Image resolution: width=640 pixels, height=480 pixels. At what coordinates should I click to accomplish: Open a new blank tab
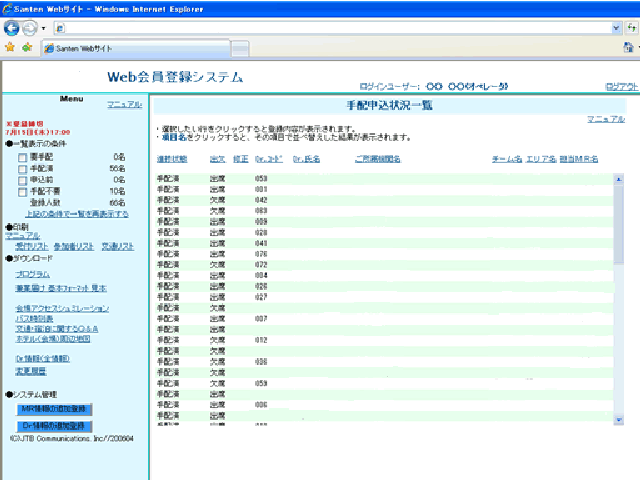[240, 49]
